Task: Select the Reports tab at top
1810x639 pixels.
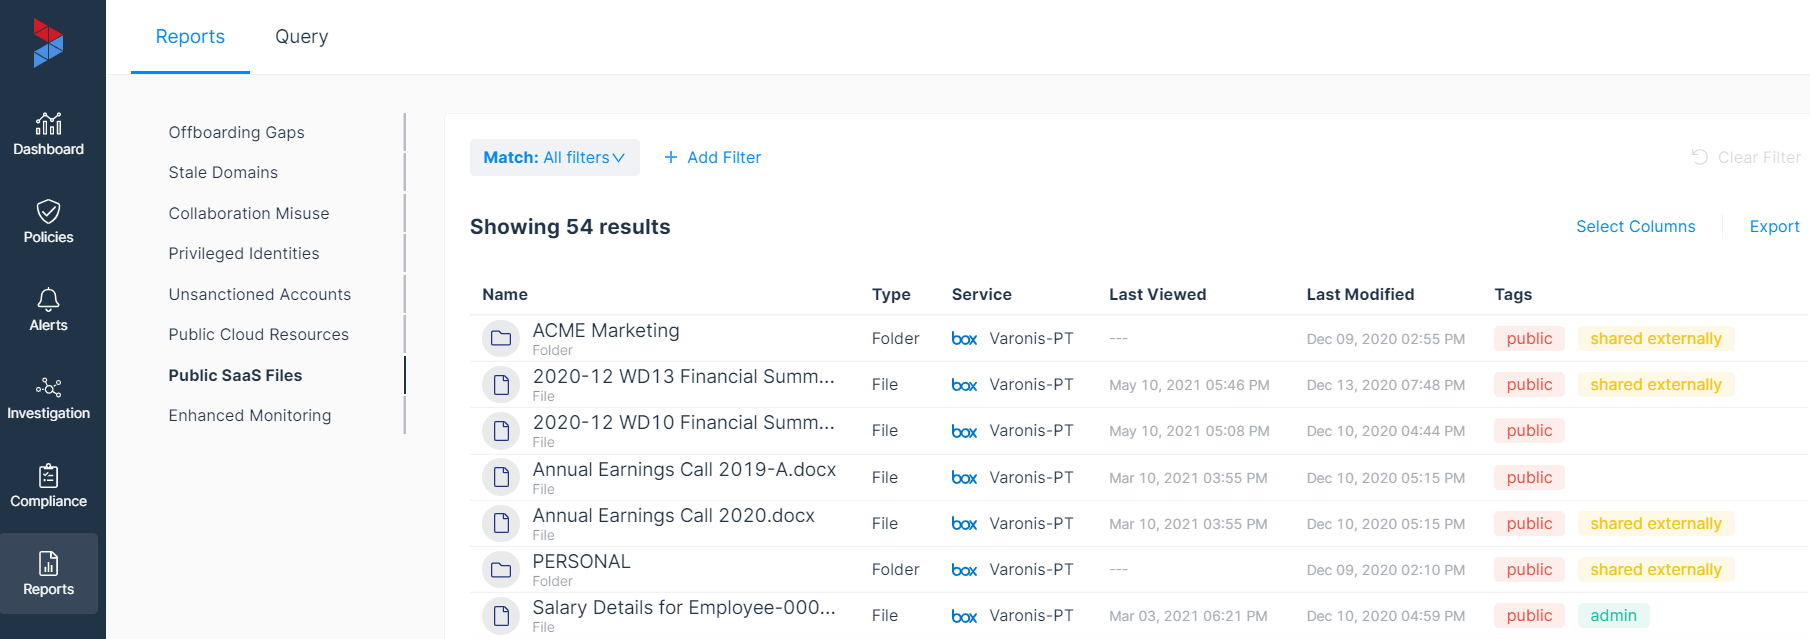Action: coord(190,37)
